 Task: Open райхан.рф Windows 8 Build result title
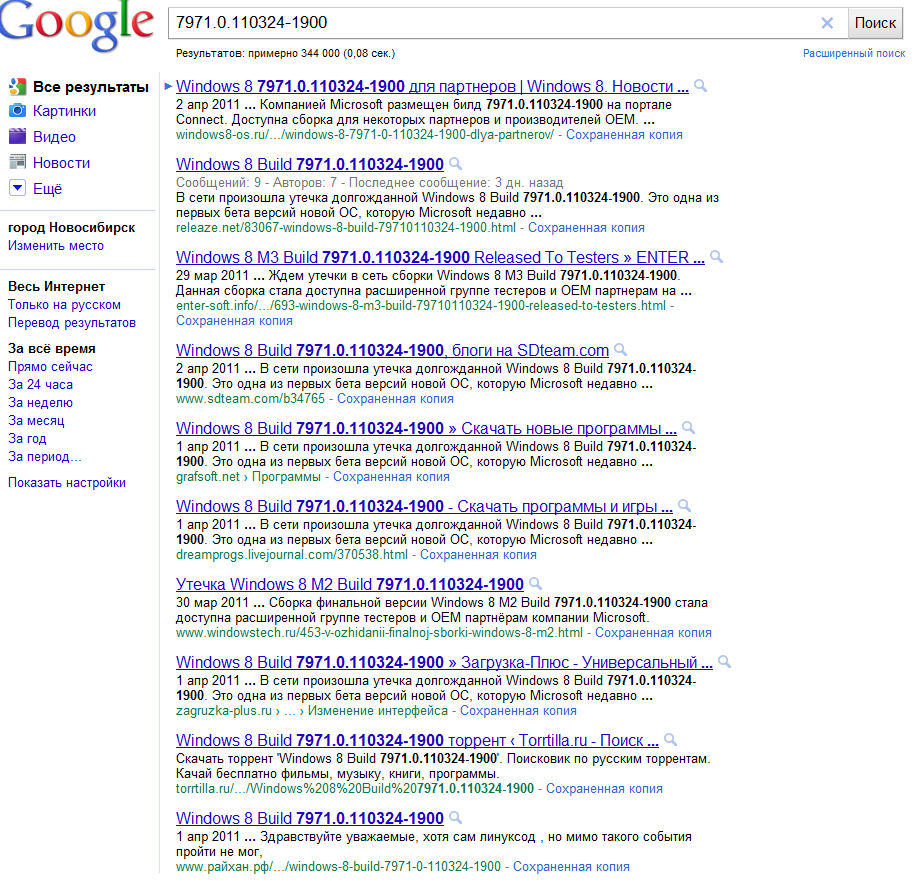click(x=310, y=818)
